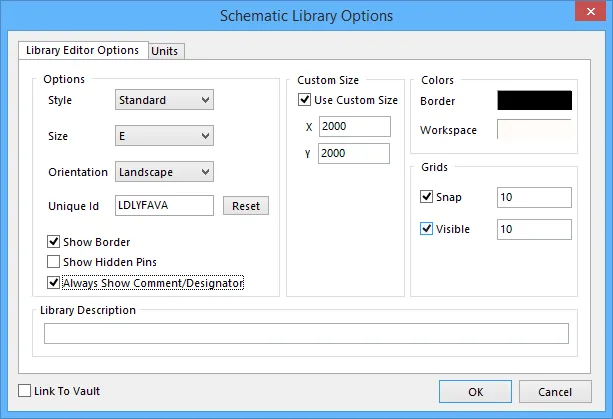Disable the Snap grid checkbox
The width and height of the screenshot is (613, 419).
click(426, 196)
